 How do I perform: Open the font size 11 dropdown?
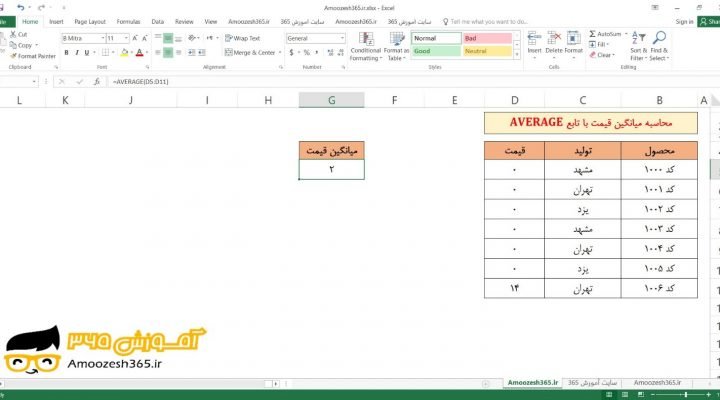pyautogui.click(x=126, y=38)
